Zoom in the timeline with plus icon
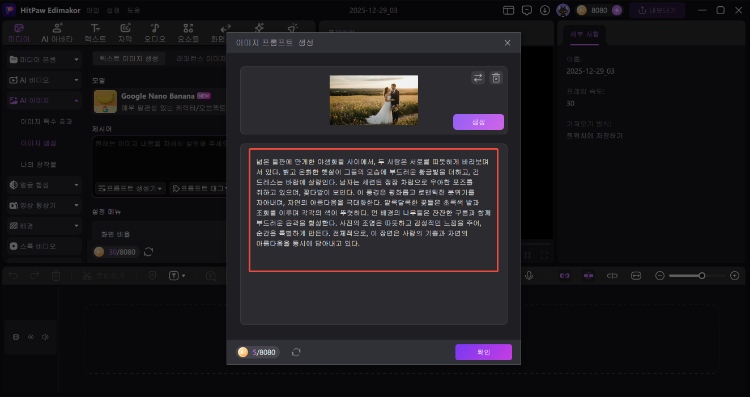750x397 pixels. (735, 276)
